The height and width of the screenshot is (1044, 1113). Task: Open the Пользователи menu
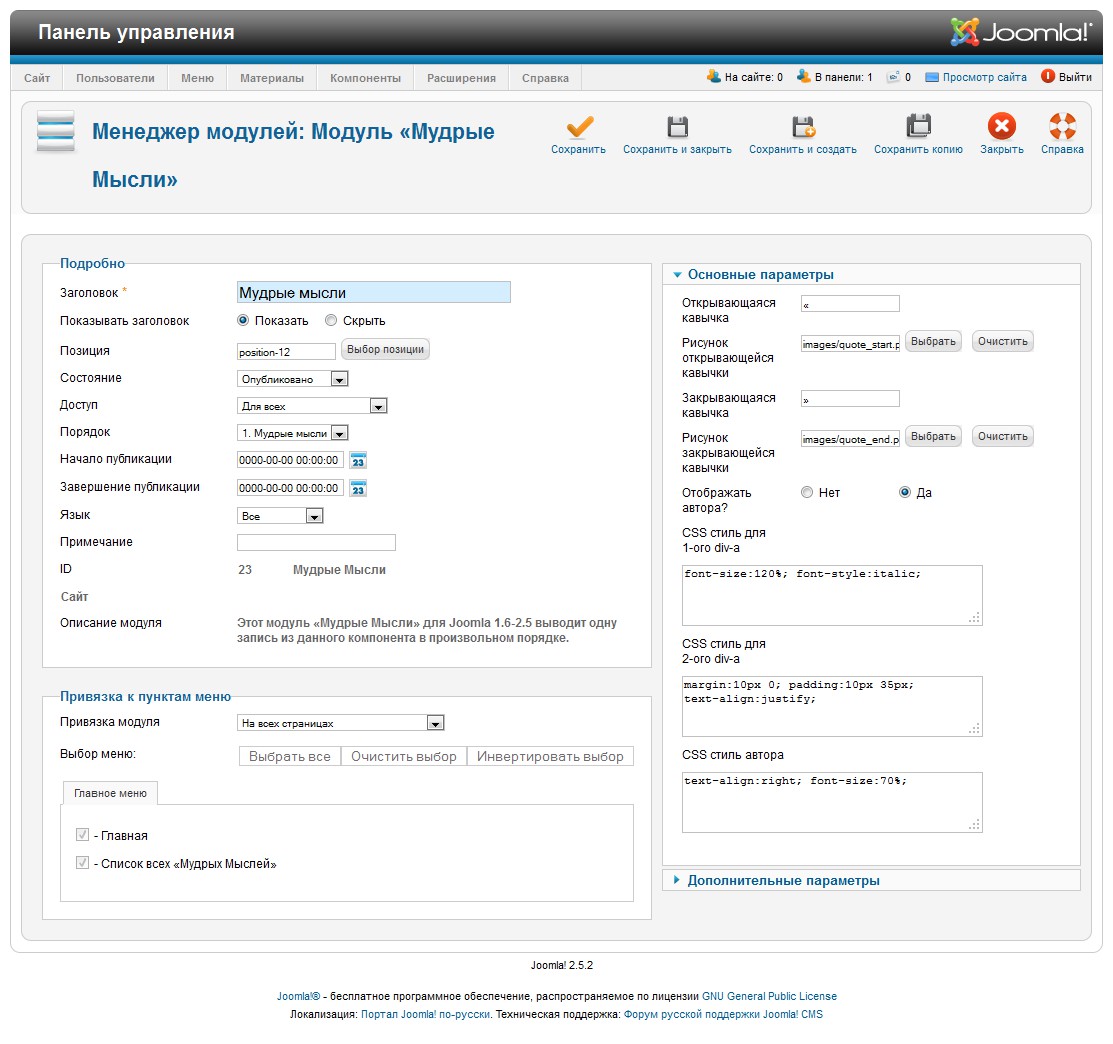click(x=115, y=78)
